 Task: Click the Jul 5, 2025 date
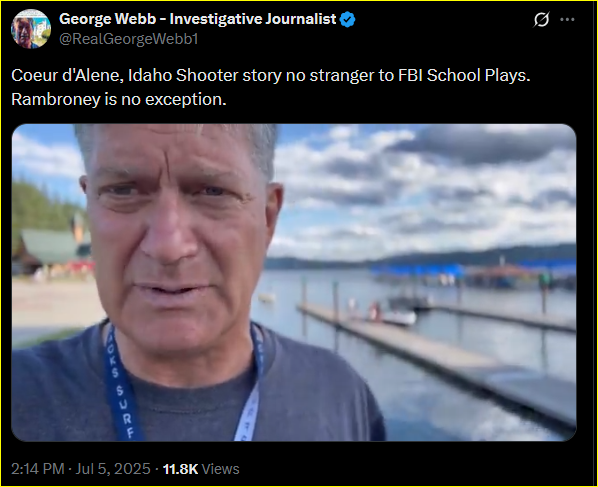[x=113, y=469]
